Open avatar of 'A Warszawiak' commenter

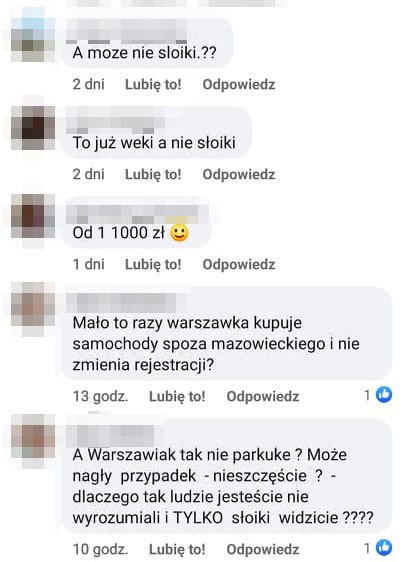[33, 436]
